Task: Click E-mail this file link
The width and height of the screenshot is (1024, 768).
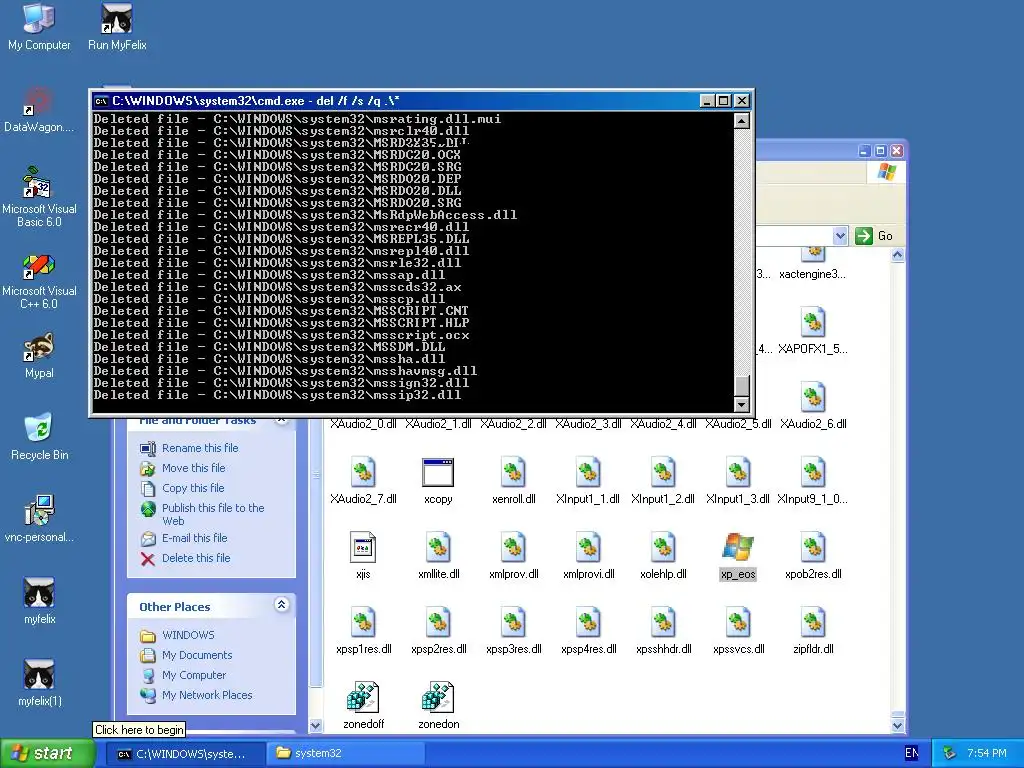Action: coord(195,538)
